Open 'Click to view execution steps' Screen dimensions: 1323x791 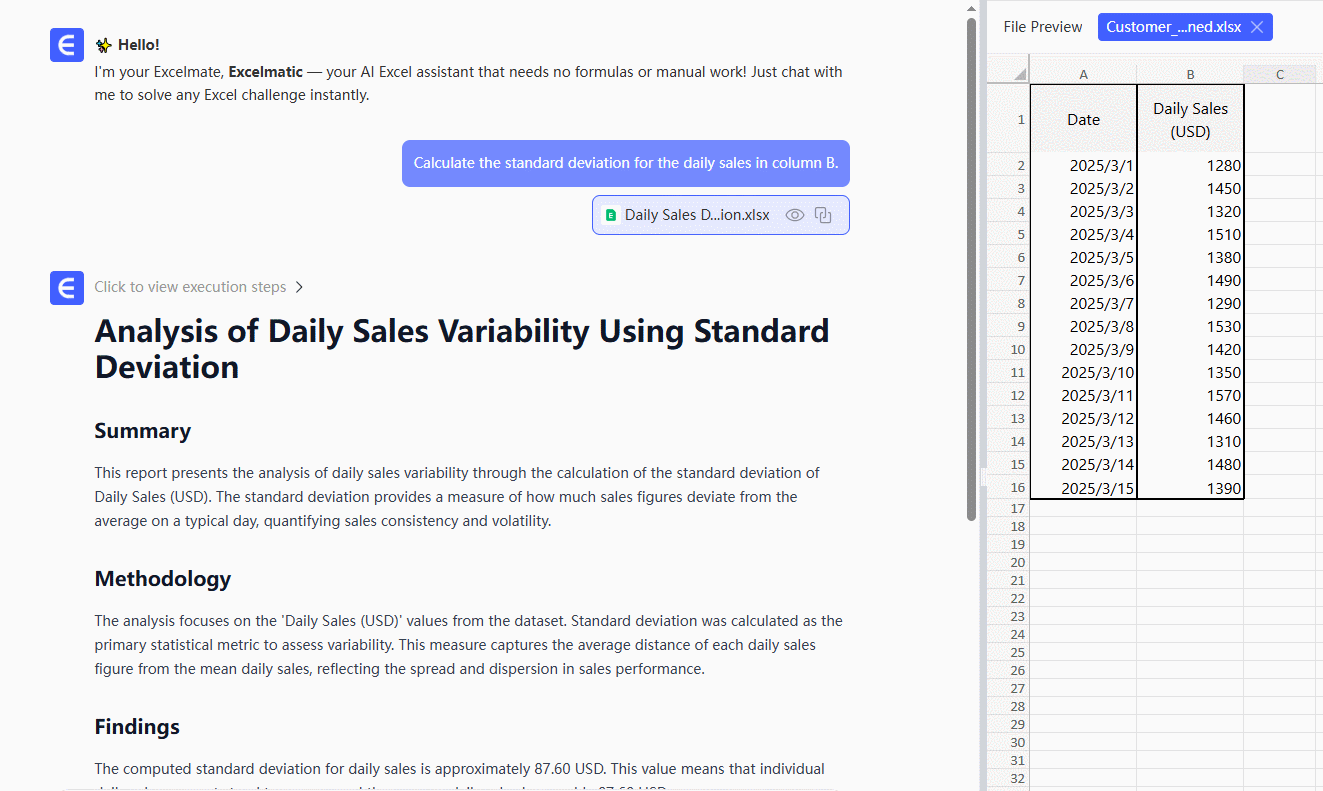pyautogui.click(x=190, y=288)
